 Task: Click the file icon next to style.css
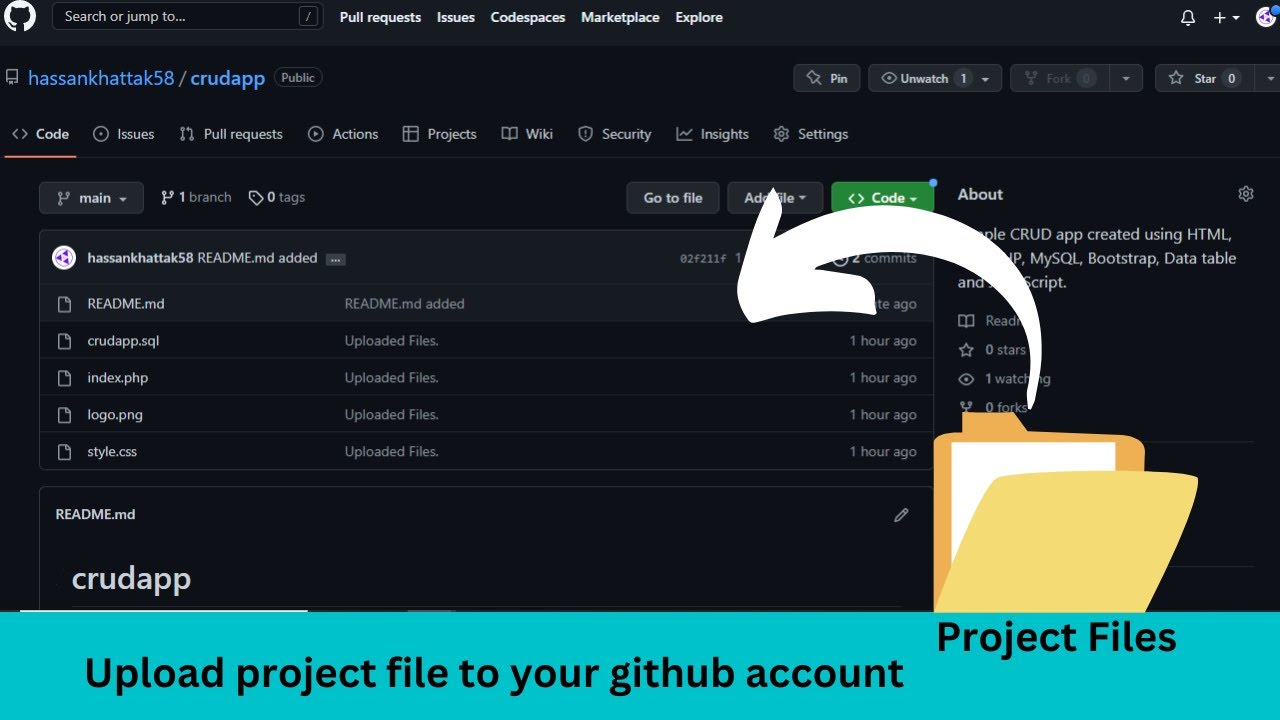point(65,452)
